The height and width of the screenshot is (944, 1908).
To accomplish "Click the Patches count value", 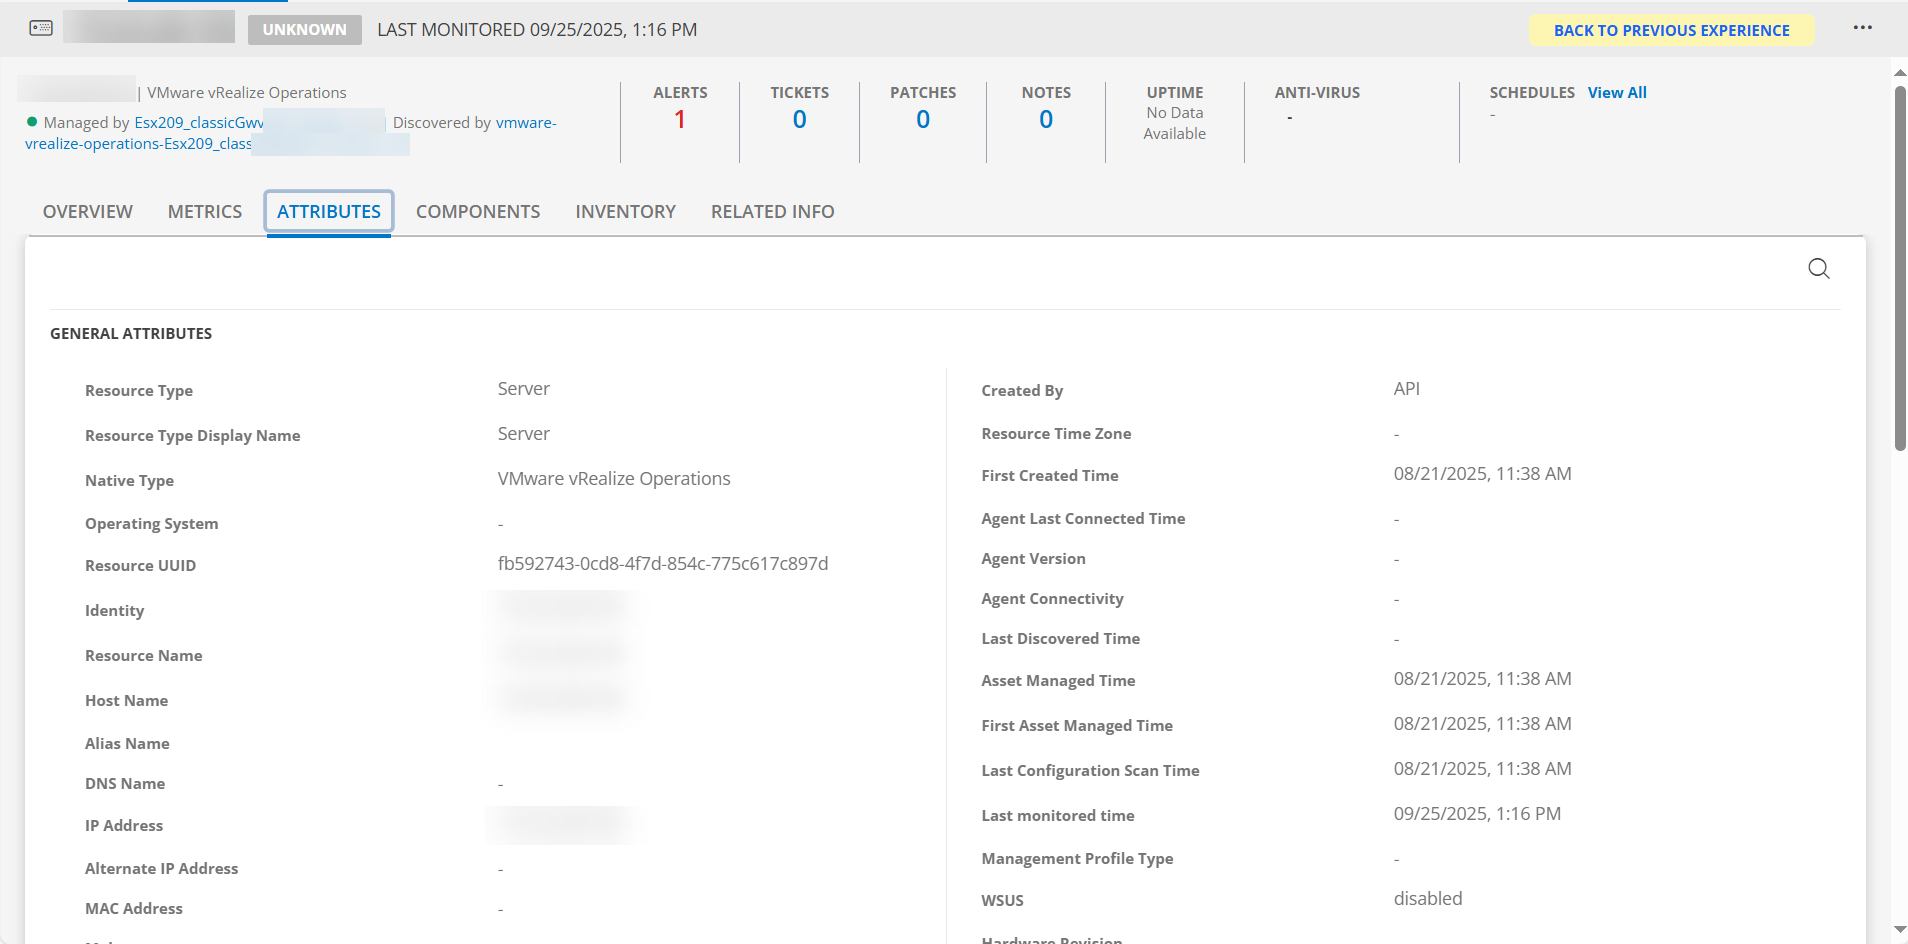I will pyautogui.click(x=923, y=120).
